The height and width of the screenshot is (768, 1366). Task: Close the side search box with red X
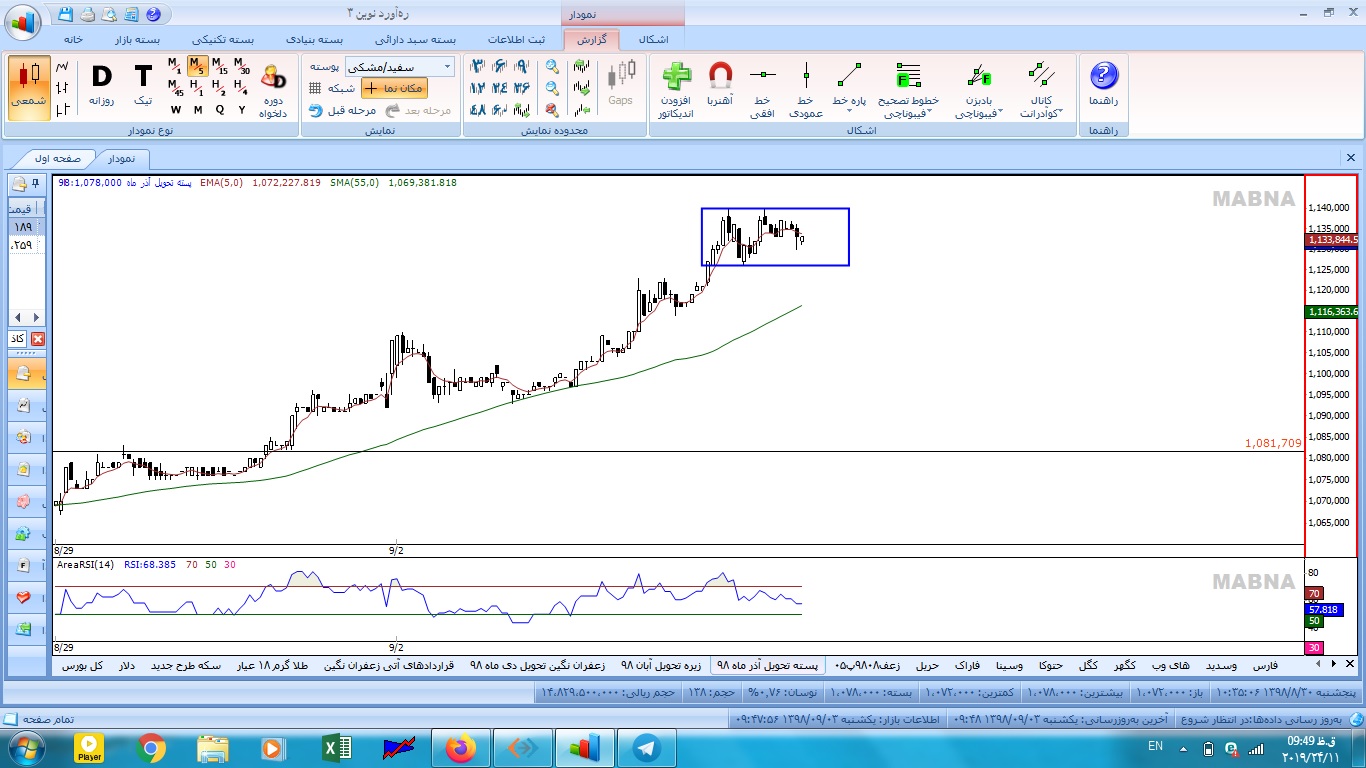tap(39, 339)
